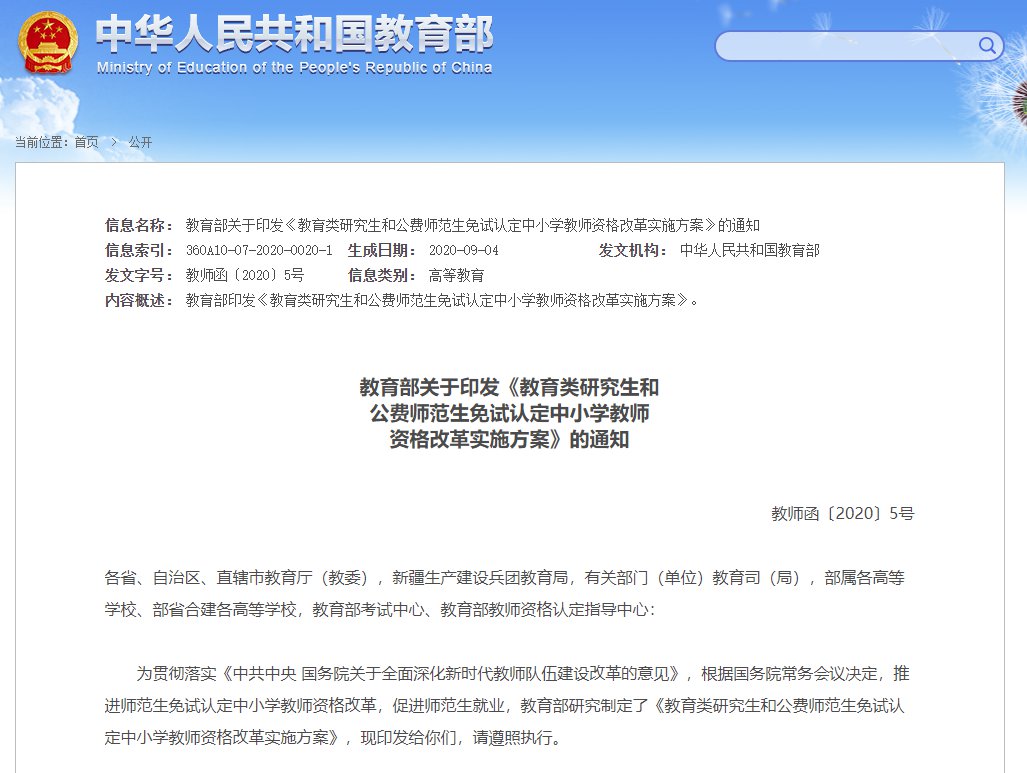Select the 信息索引 label
Screen dimensions: 1027x773
[139, 250]
